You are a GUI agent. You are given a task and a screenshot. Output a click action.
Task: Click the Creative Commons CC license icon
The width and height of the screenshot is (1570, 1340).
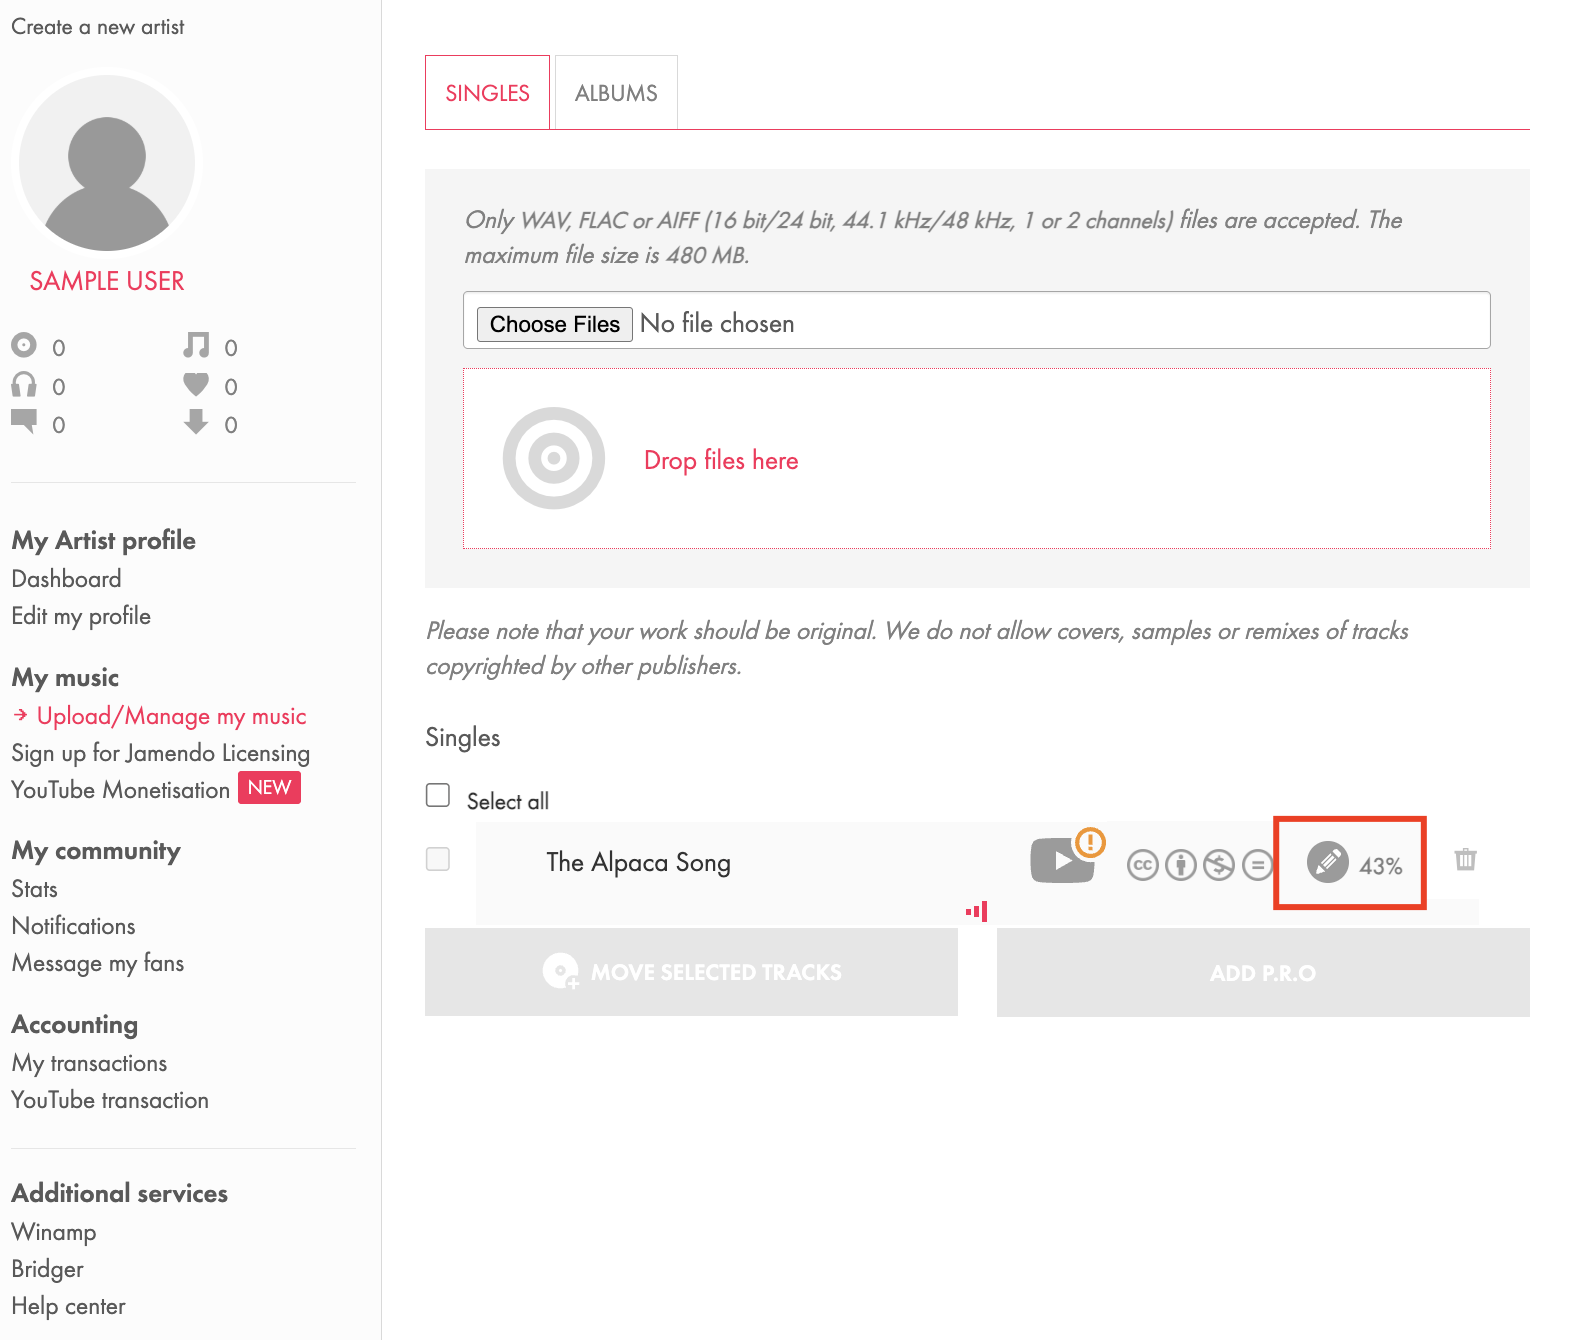[x=1143, y=865]
